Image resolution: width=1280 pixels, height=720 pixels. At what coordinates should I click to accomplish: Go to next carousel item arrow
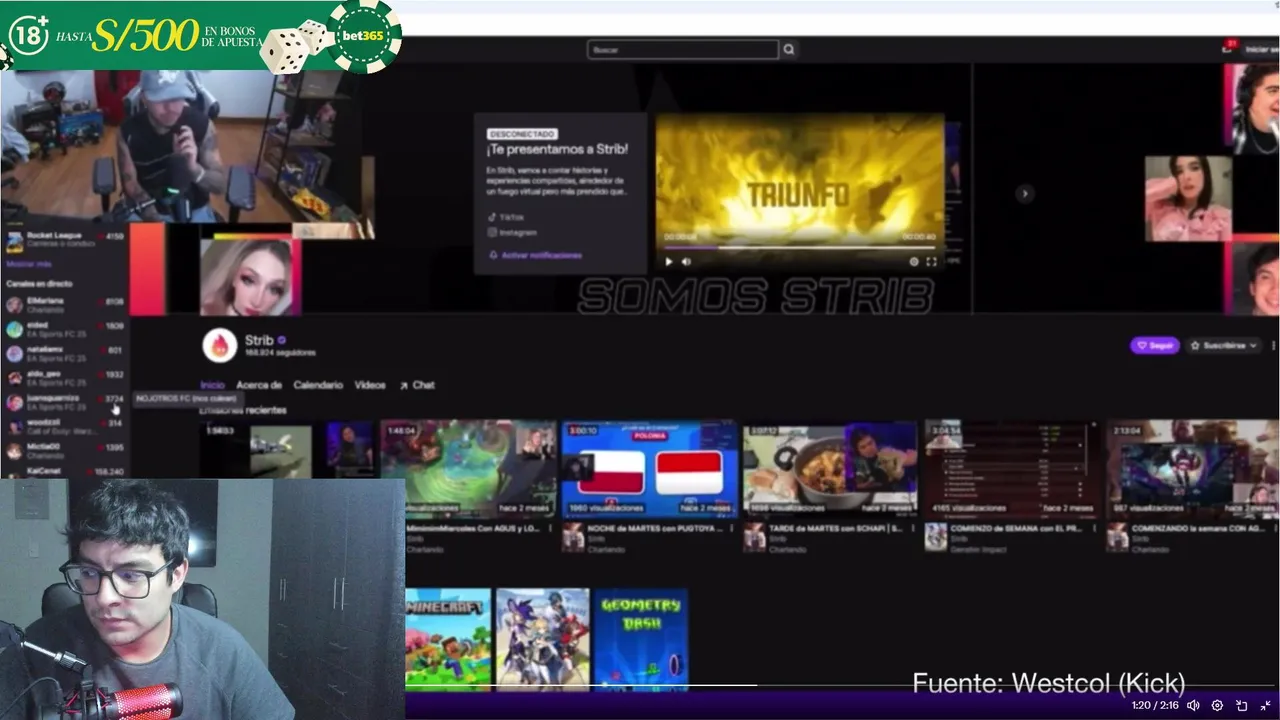(x=1024, y=194)
